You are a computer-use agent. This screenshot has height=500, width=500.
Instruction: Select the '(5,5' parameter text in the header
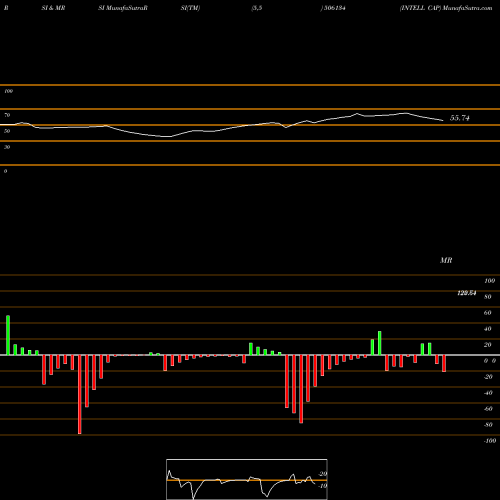[x=257, y=8]
